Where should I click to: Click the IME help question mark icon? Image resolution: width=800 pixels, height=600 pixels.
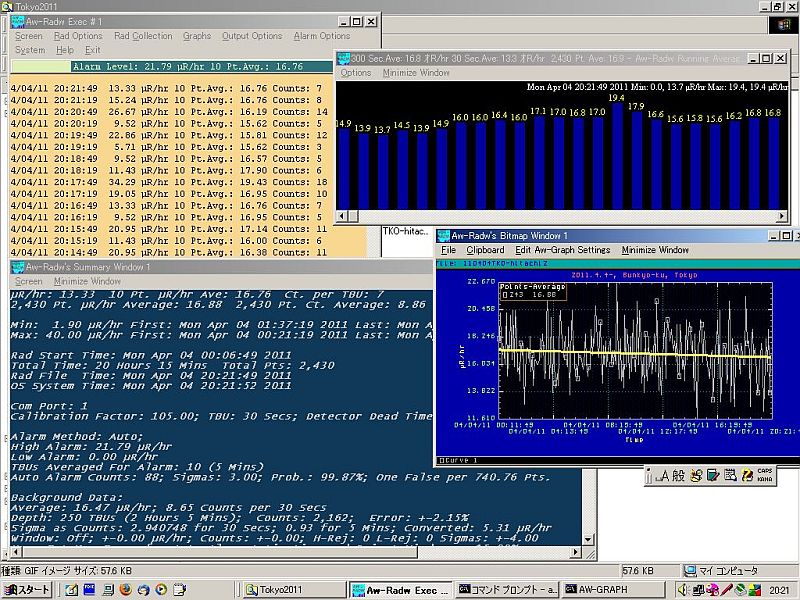(749, 476)
